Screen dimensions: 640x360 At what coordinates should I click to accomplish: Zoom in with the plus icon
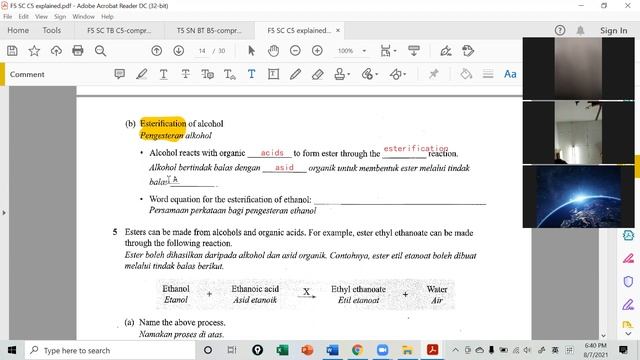point(317,51)
